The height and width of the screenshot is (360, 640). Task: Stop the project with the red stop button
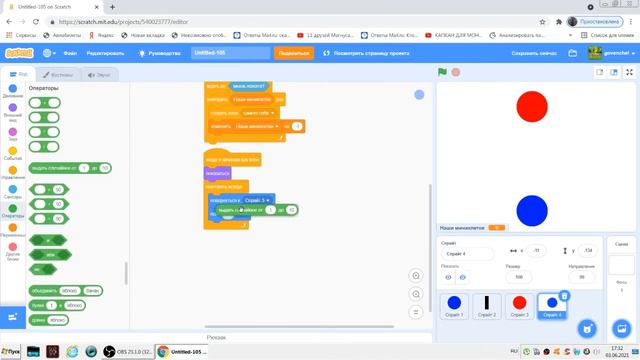(x=456, y=72)
